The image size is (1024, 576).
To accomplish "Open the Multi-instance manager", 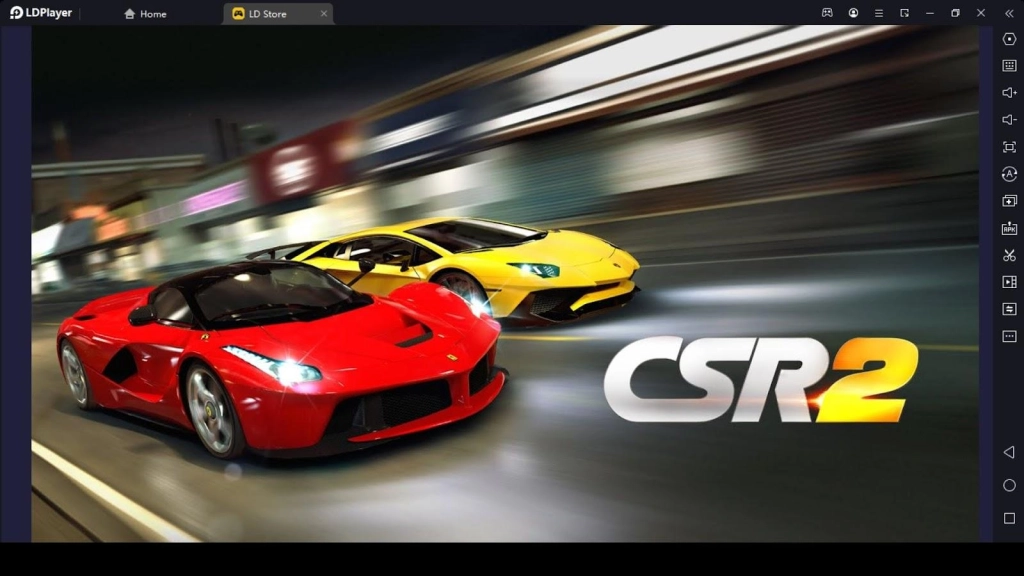I will pyautogui.click(x=1007, y=201).
